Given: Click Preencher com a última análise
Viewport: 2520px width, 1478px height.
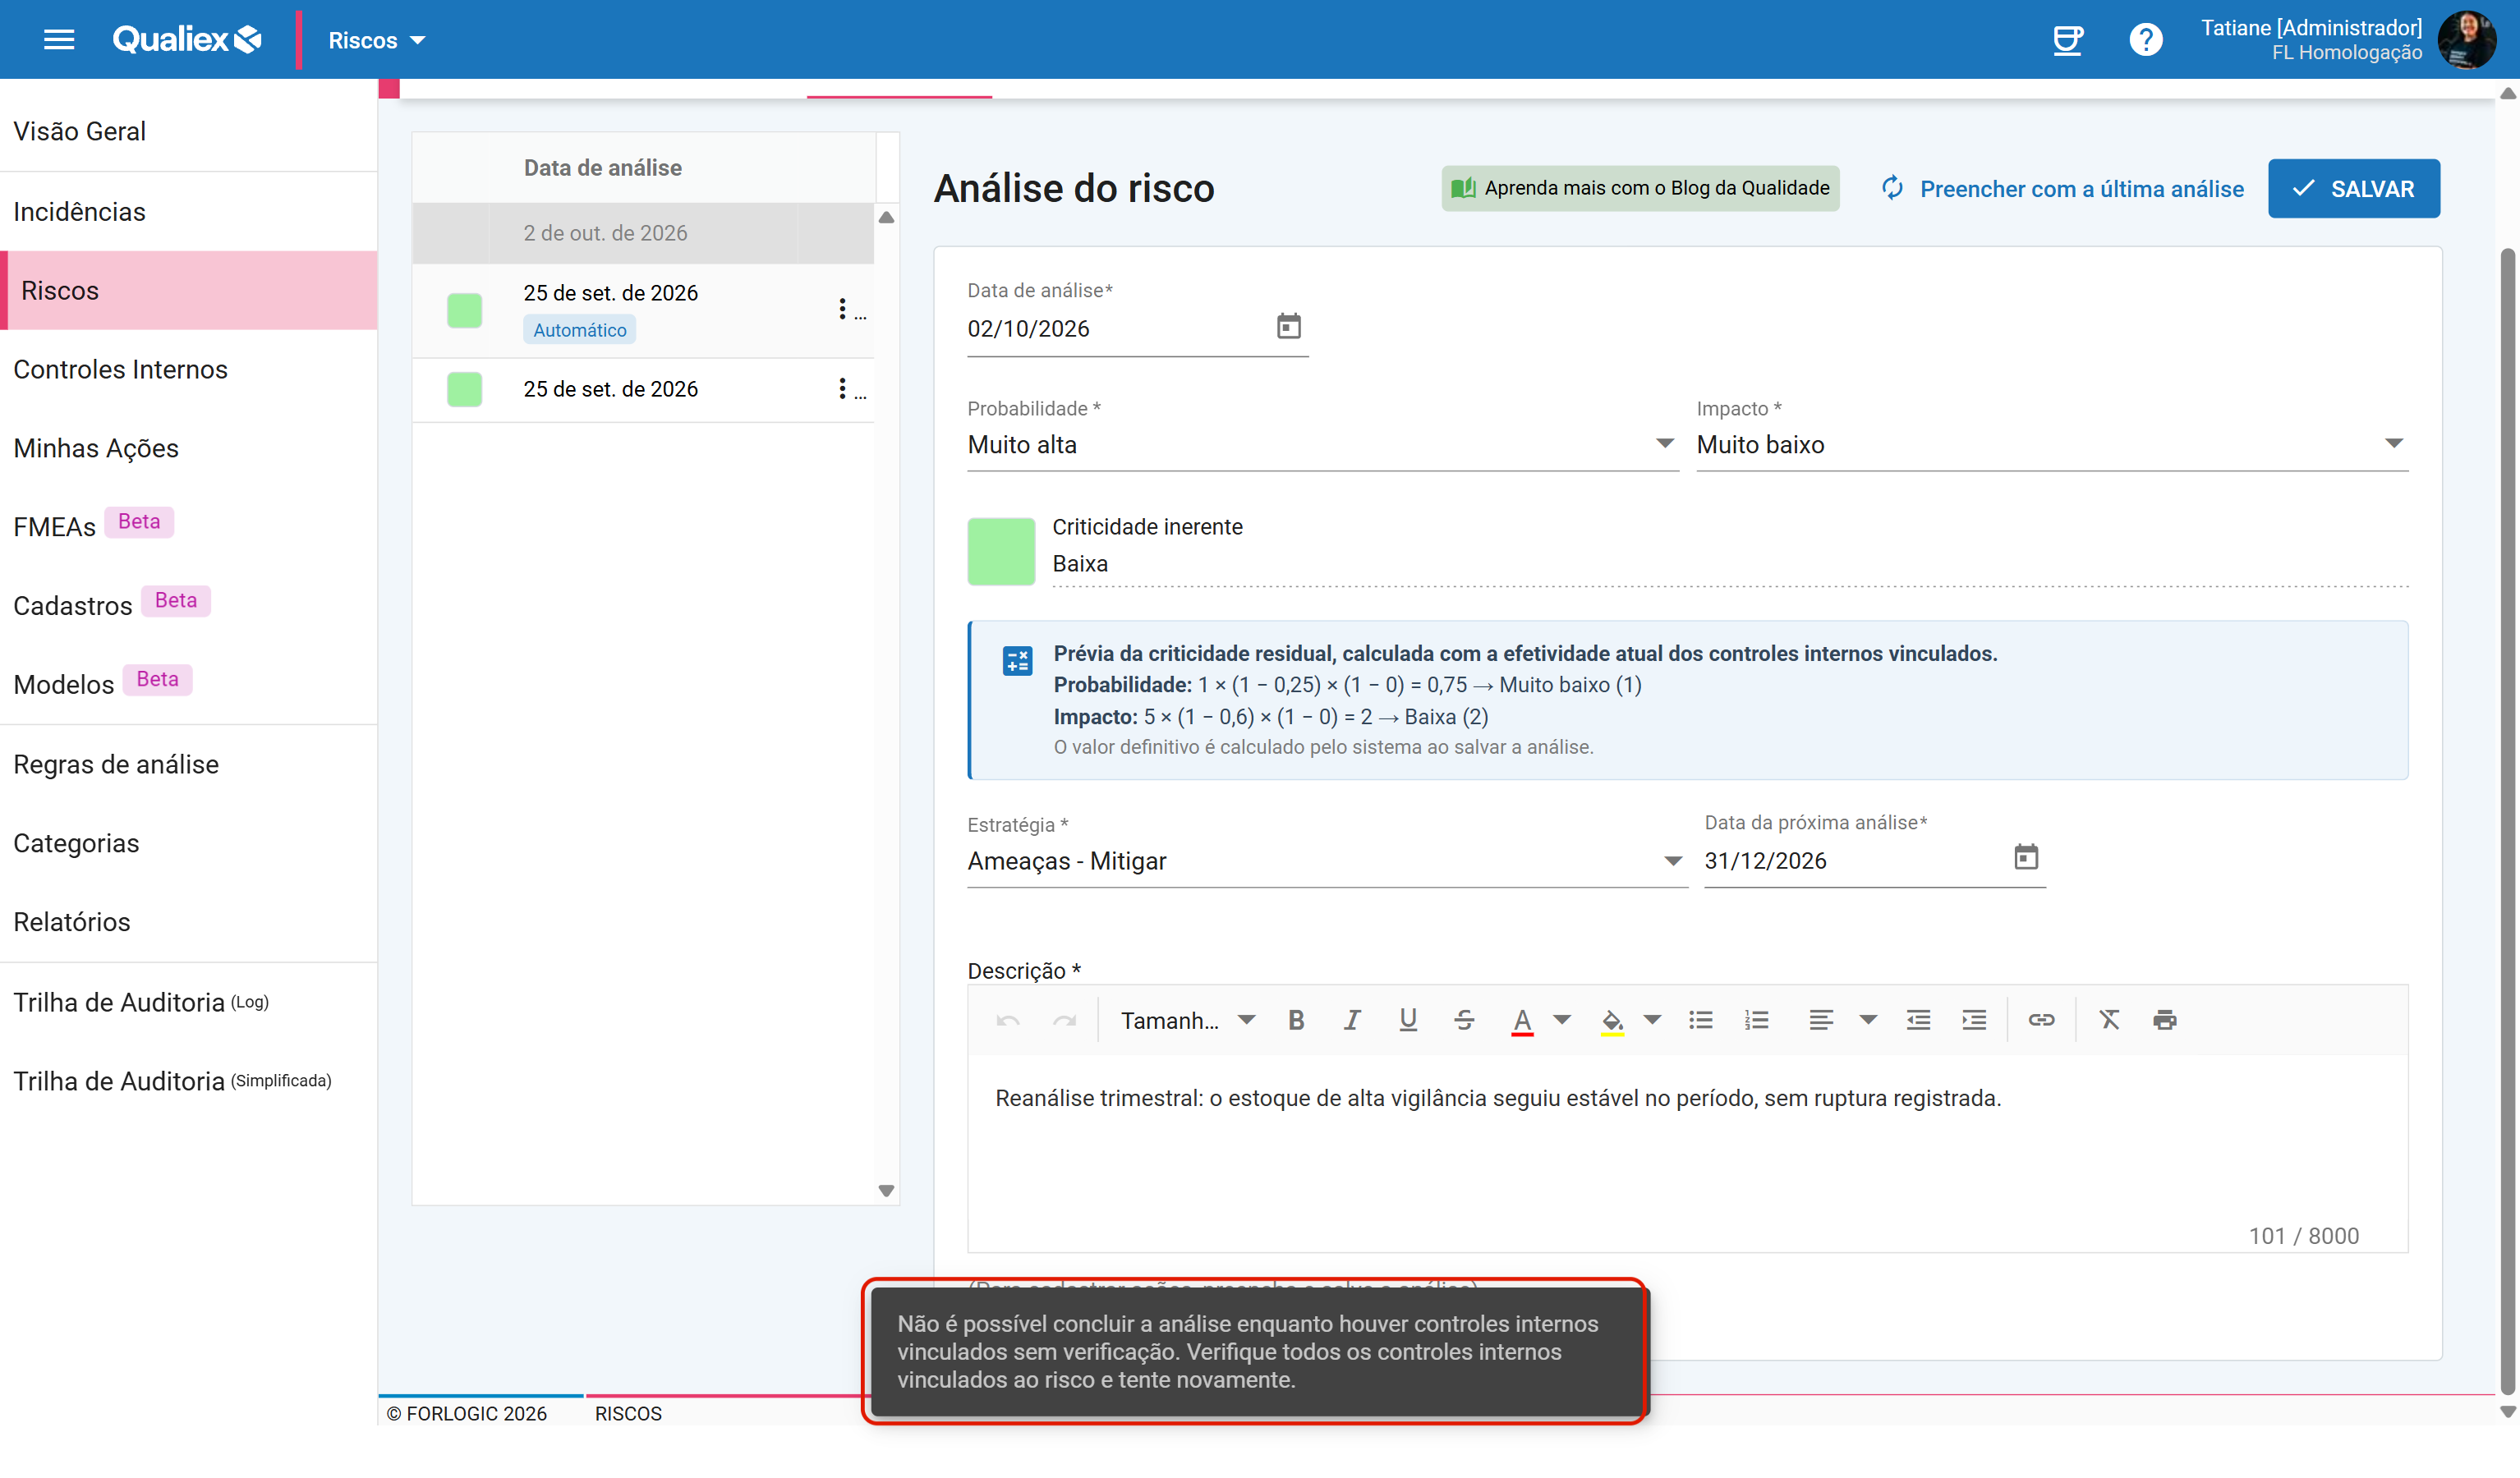Looking at the screenshot, I should coord(2062,188).
